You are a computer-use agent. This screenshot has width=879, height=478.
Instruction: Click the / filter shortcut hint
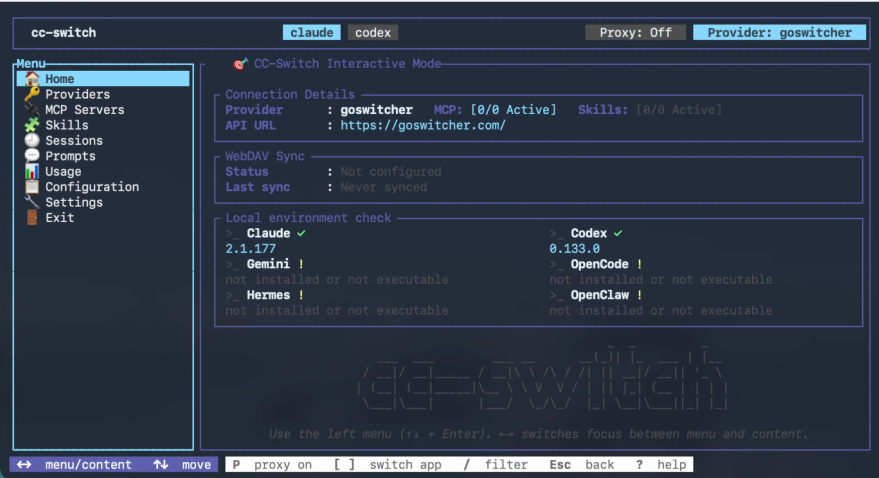click(496, 465)
